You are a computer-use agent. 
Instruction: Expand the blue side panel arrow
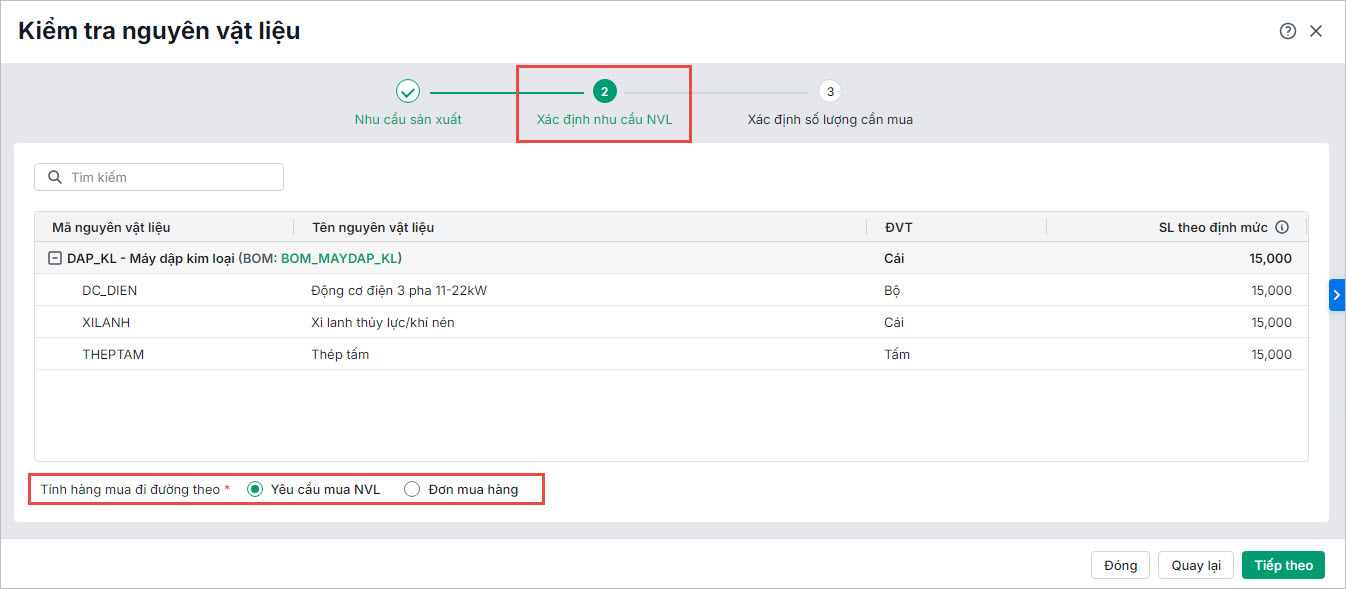1336,295
